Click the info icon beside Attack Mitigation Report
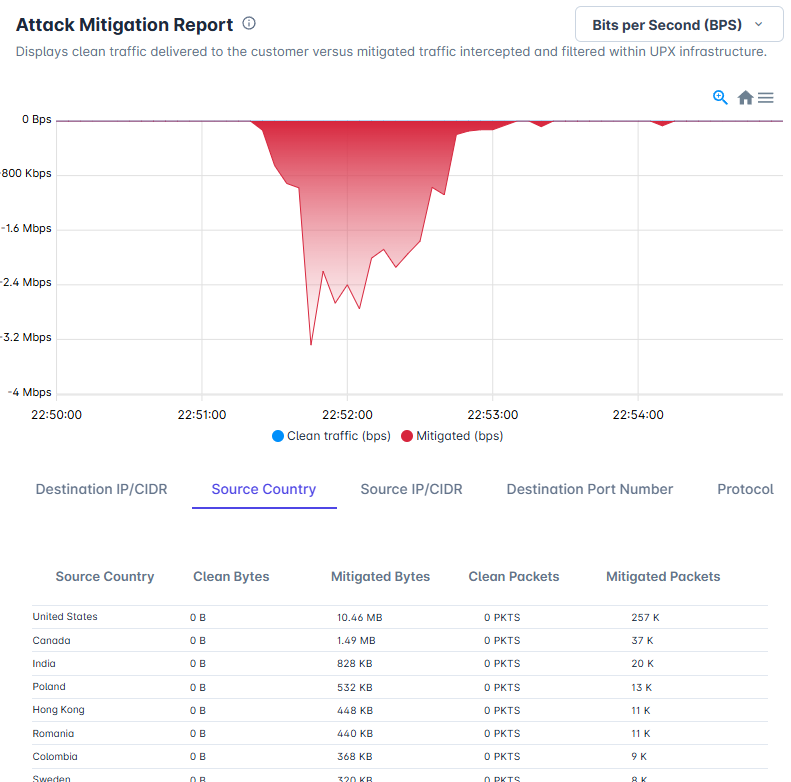This screenshot has height=782, width=791. pyautogui.click(x=249, y=23)
